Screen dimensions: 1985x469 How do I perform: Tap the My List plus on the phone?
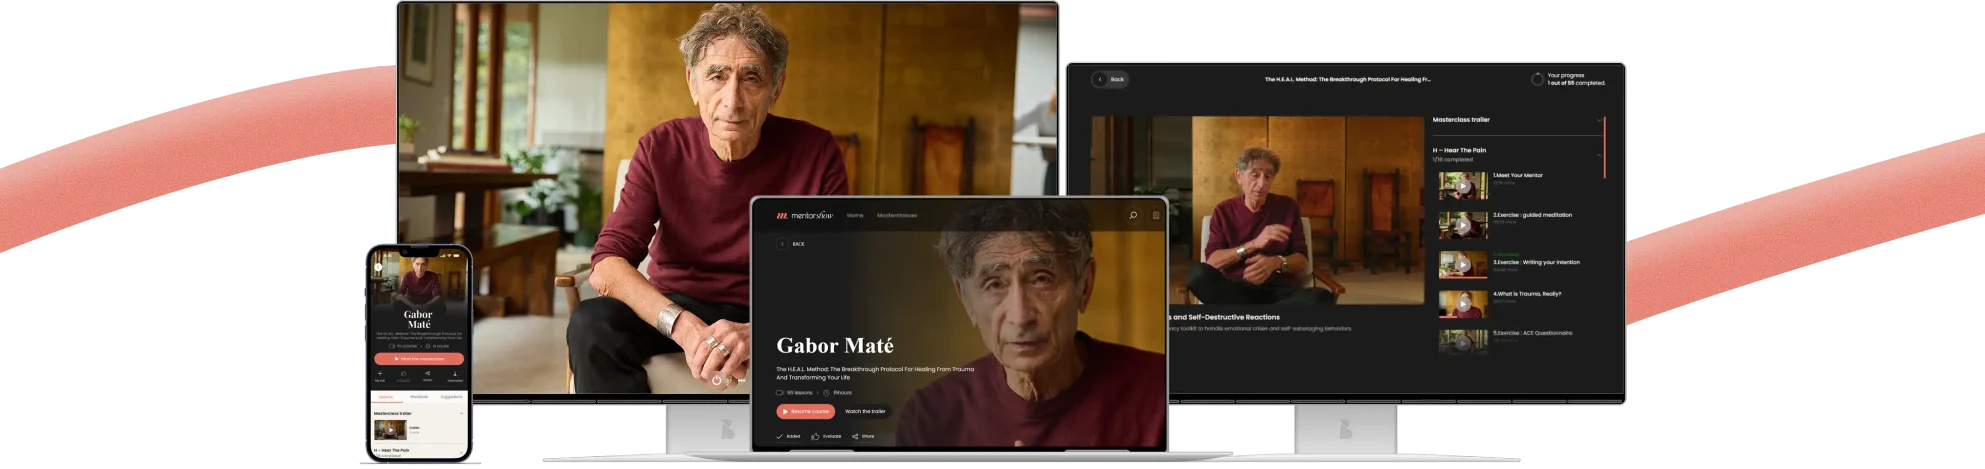click(380, 374)
